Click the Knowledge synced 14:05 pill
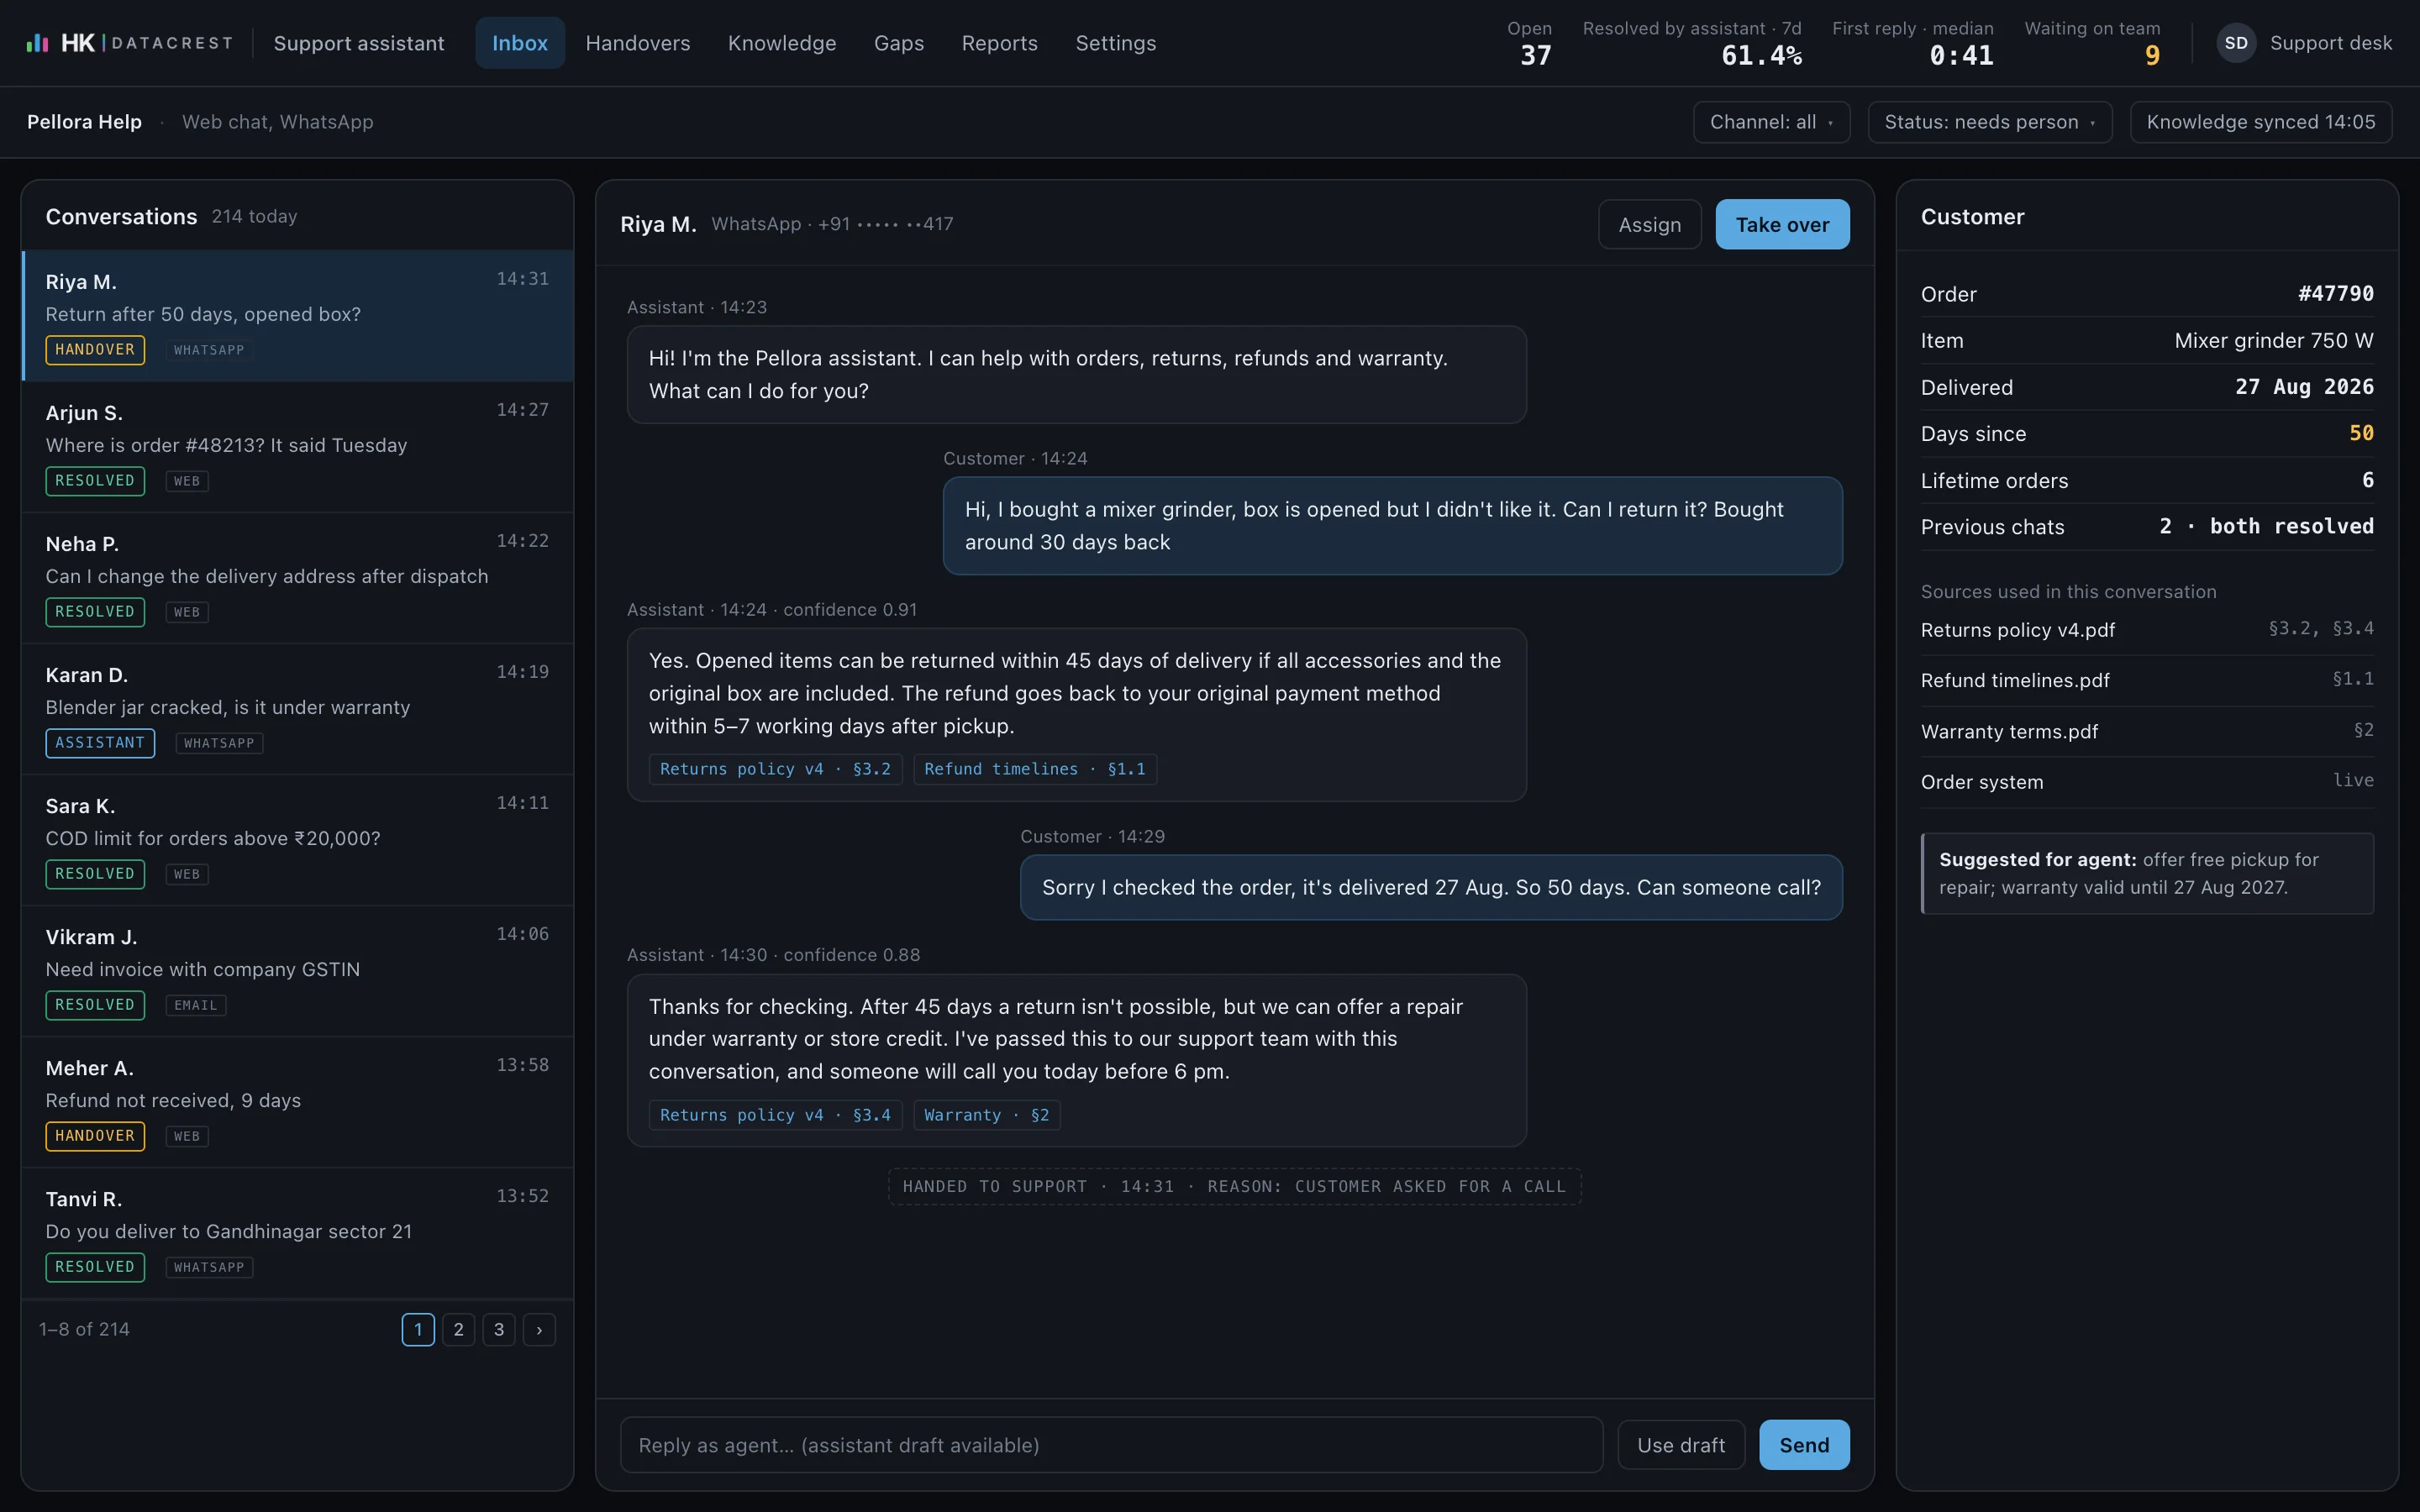The width and height of the screenshot is (2420, 1512). pos(2260,122)
